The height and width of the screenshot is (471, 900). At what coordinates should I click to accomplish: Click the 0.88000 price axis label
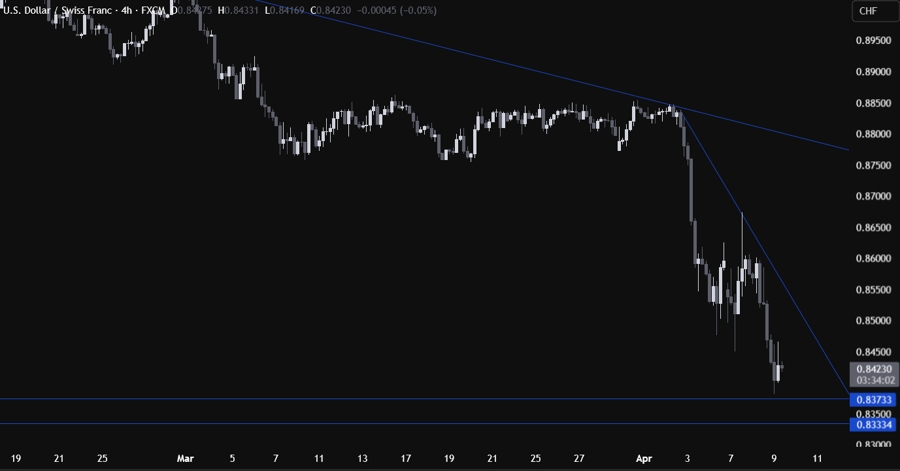click(870, 134)
